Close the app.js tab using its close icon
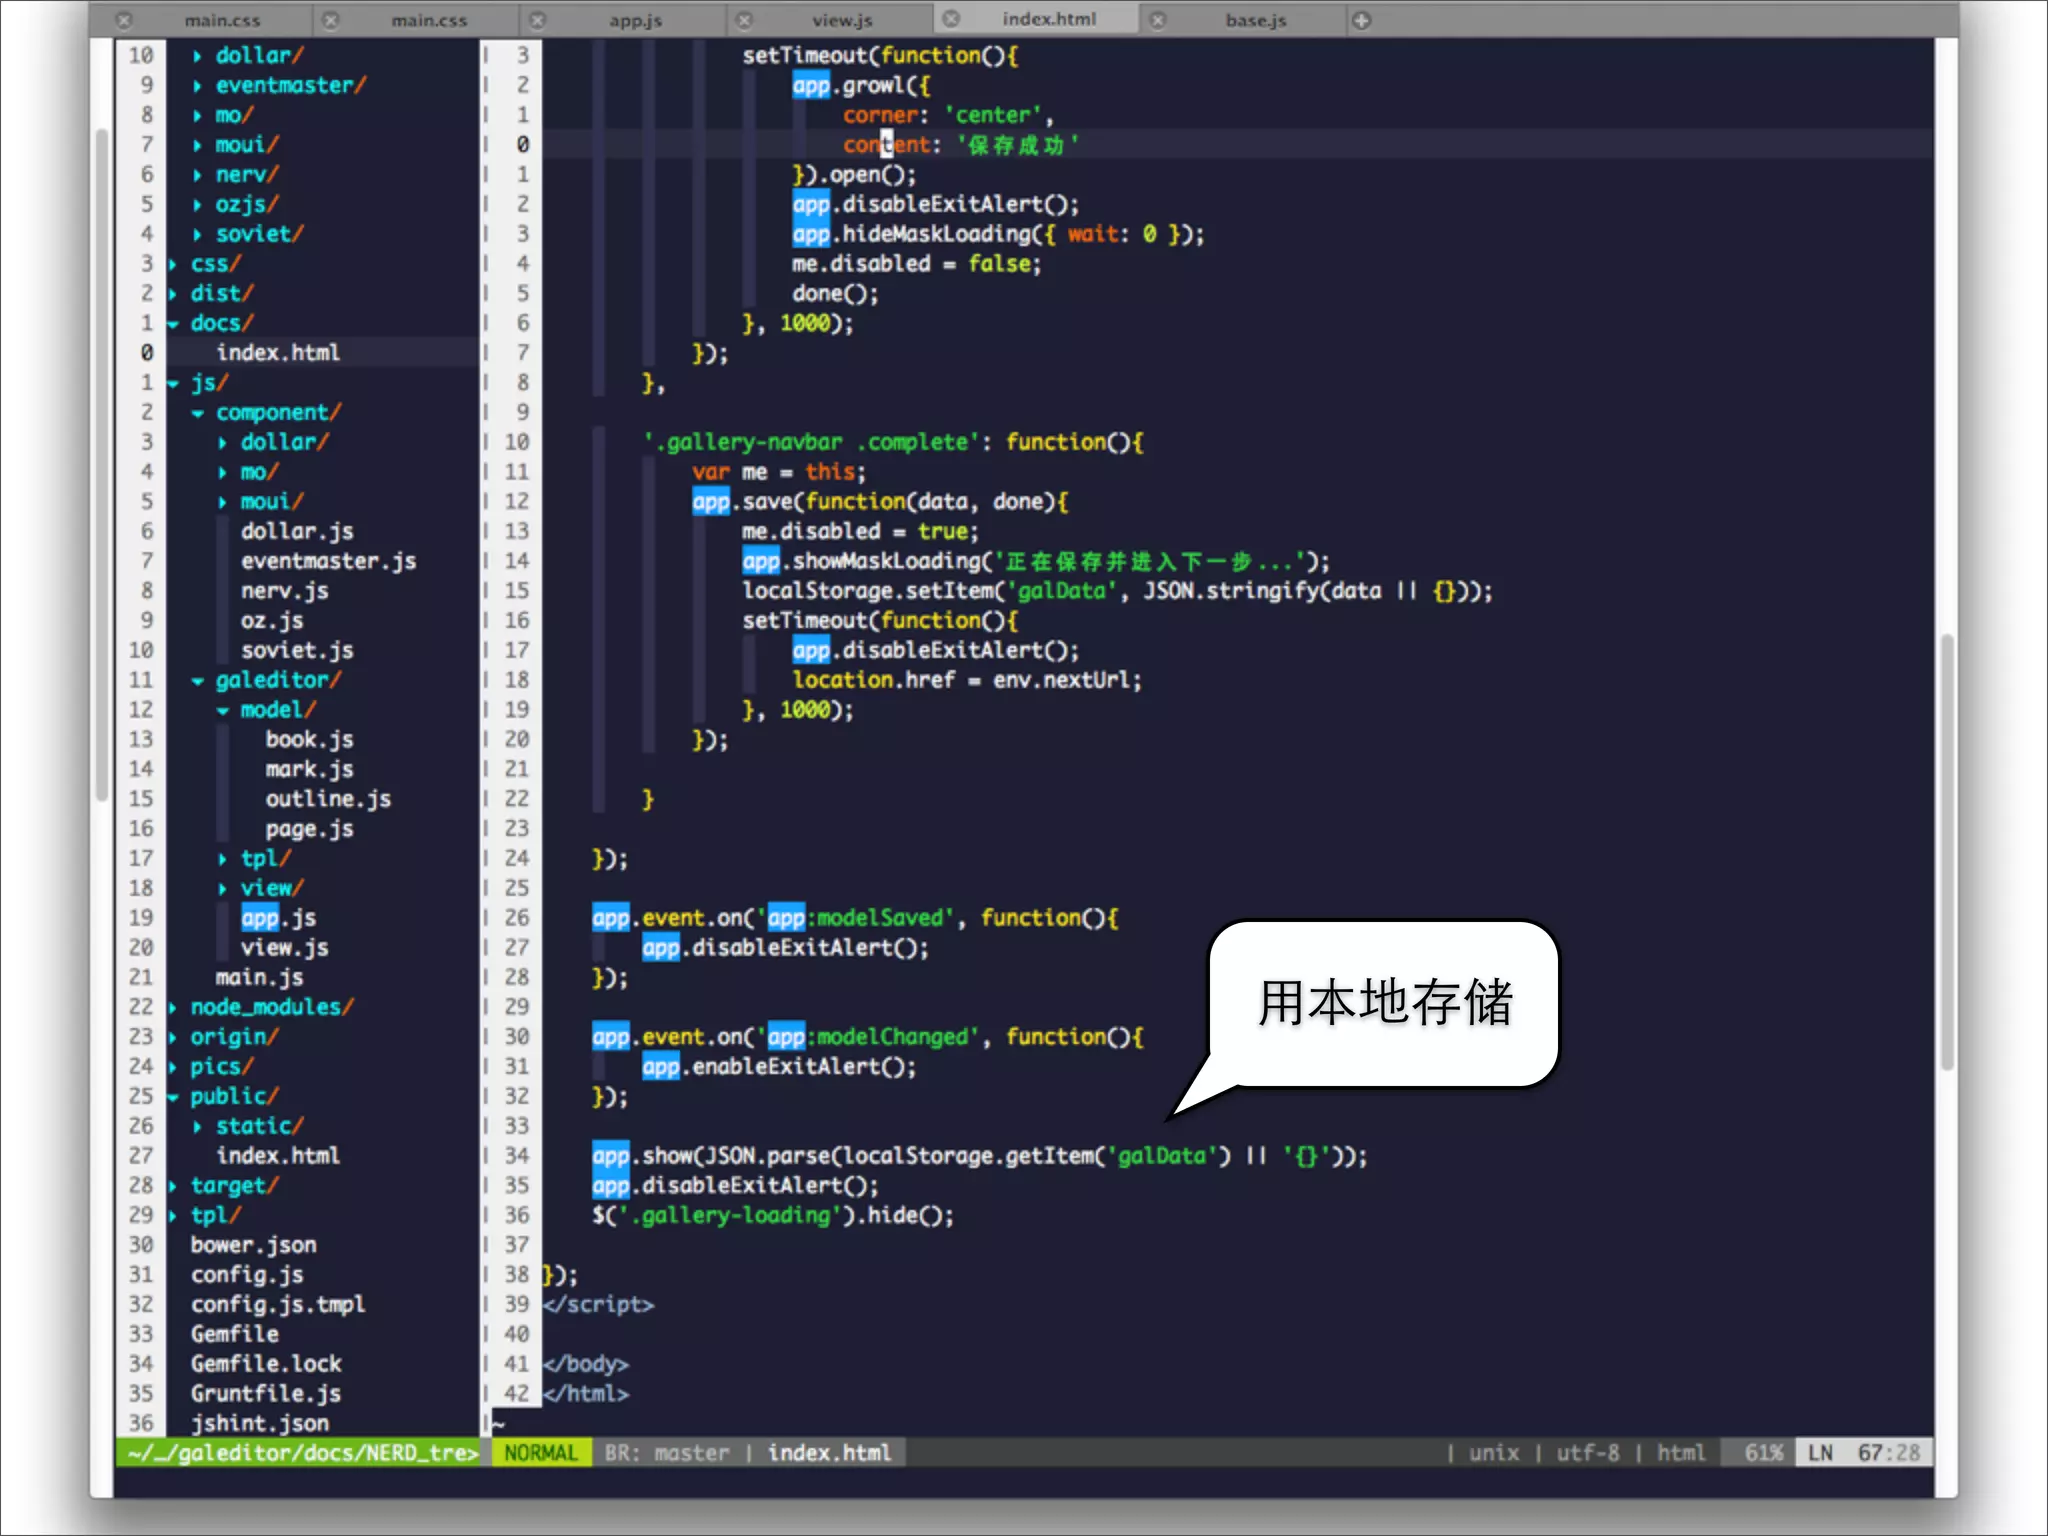The height and width of the screenshot is (1536, 2048). 537,20
